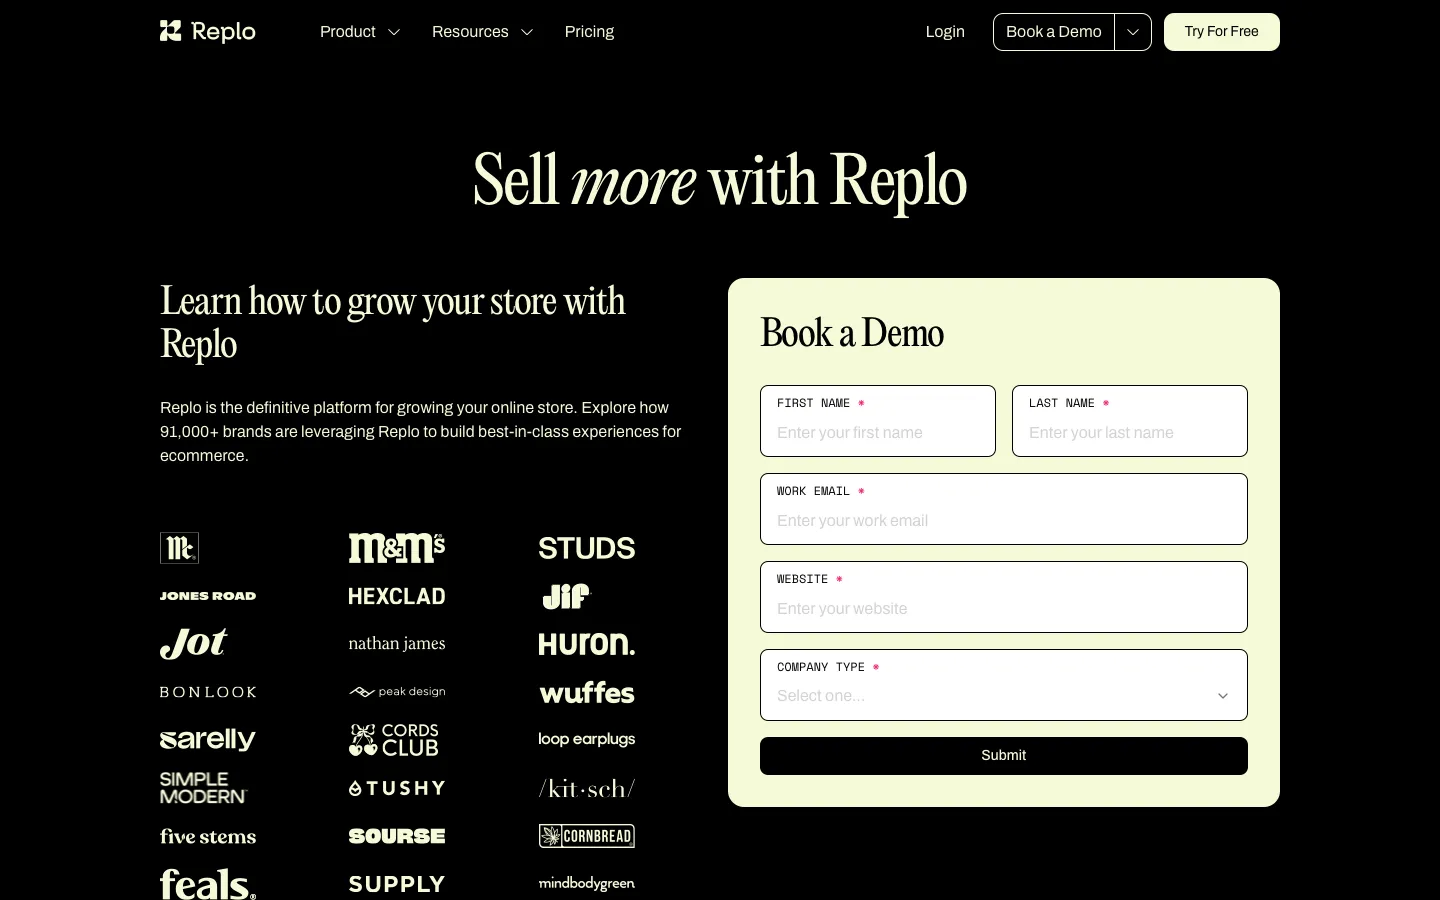Click the 'Sell more with Replo' headline
Screen dimensions: 1440x900
tap(720, 181)
